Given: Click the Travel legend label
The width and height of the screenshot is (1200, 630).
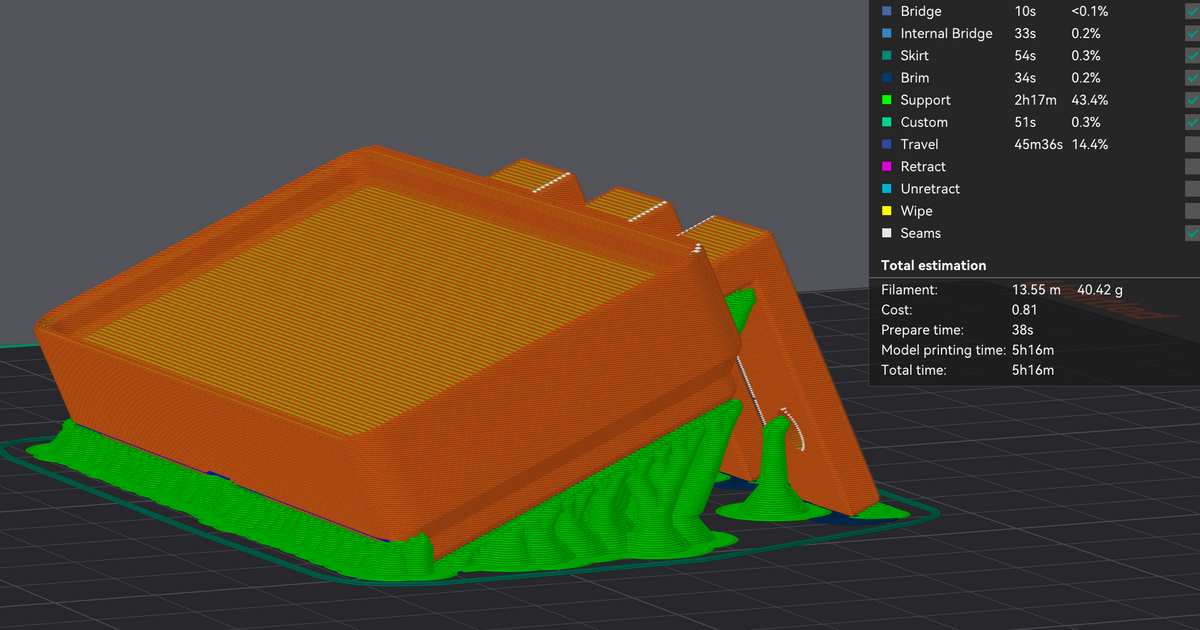Looking at the screenshot, I should [919, 144].
